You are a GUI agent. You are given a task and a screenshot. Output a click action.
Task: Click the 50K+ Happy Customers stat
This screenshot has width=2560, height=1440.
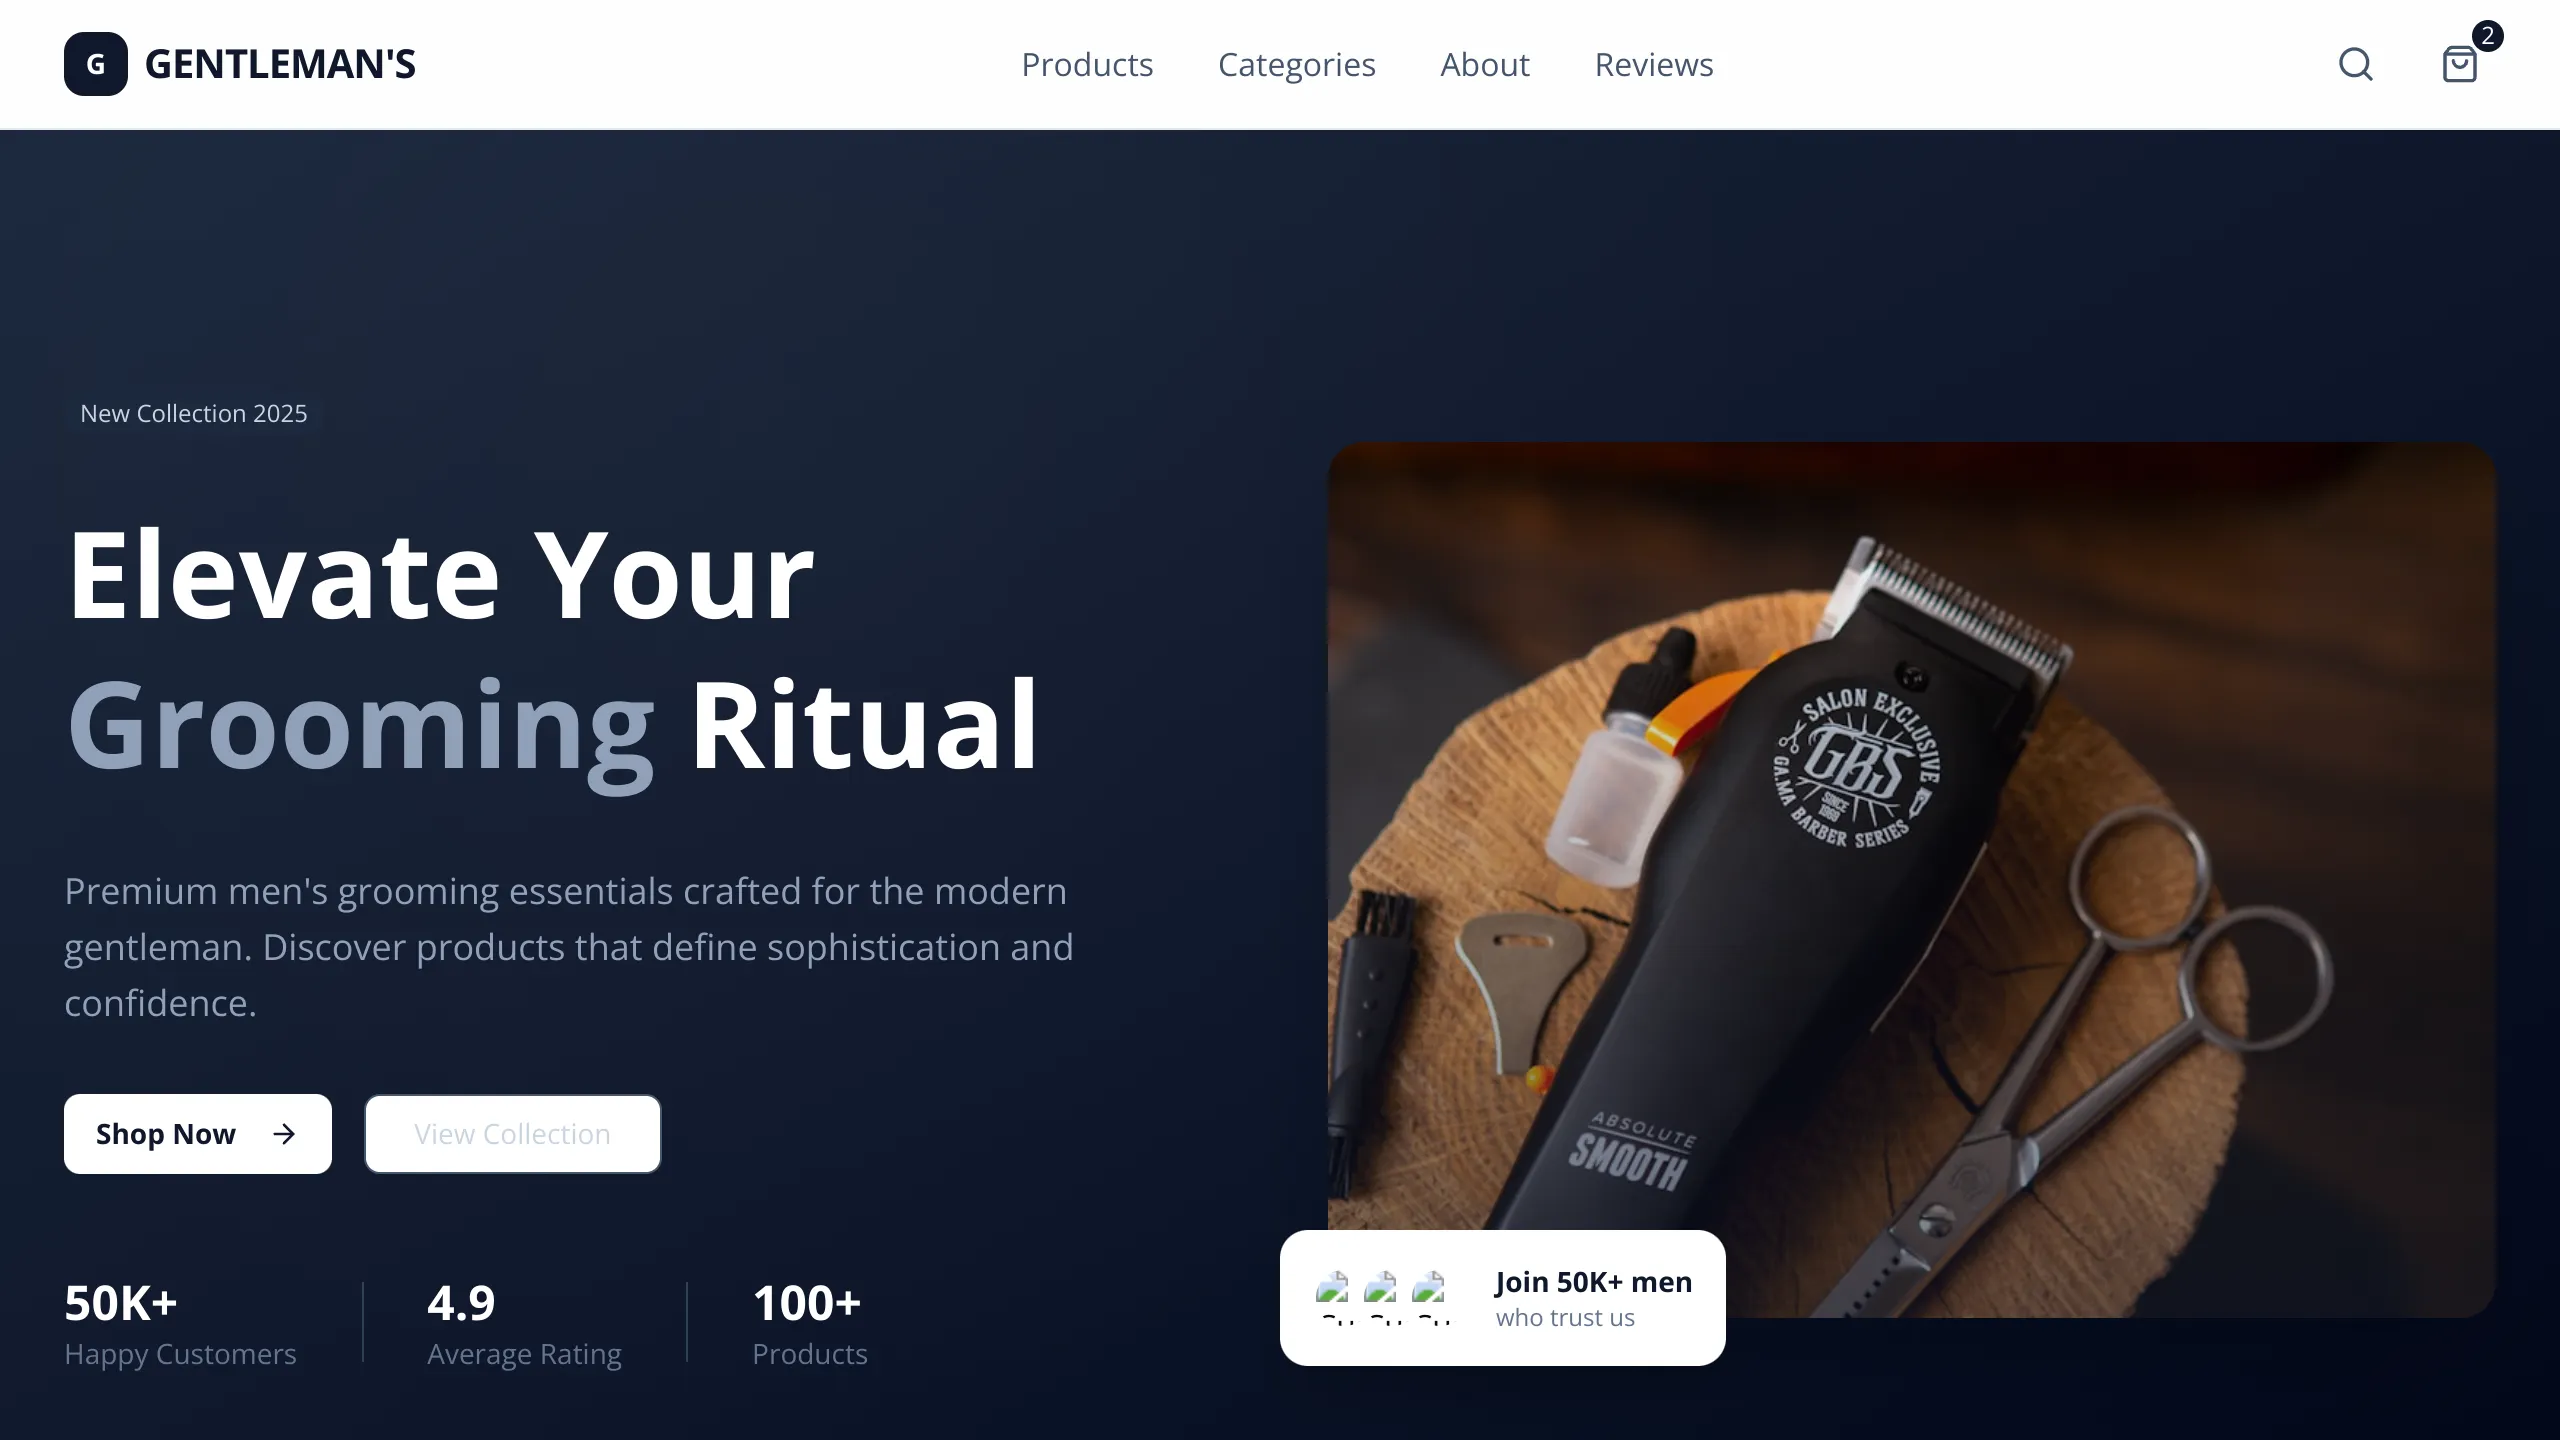(181, 1324)
